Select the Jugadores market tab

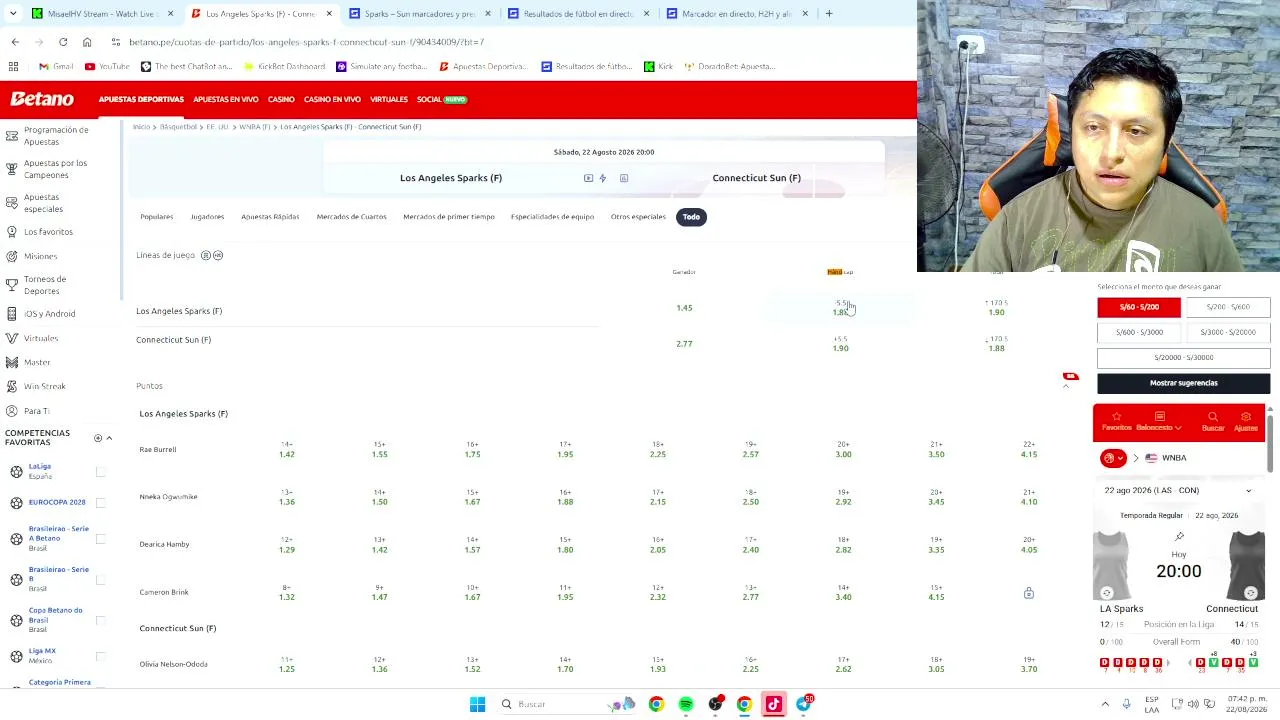pyautogui.click(x=207, y=217)
